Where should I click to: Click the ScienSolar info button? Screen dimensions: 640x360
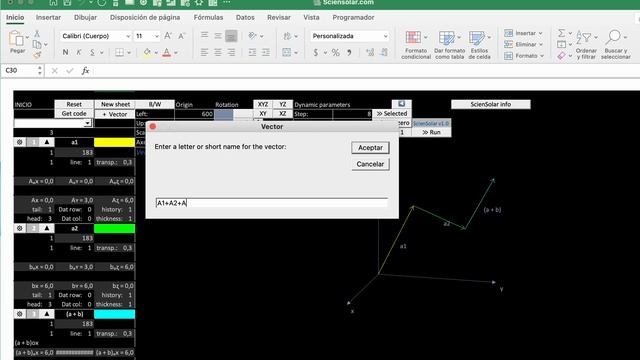tap(491, 104)
